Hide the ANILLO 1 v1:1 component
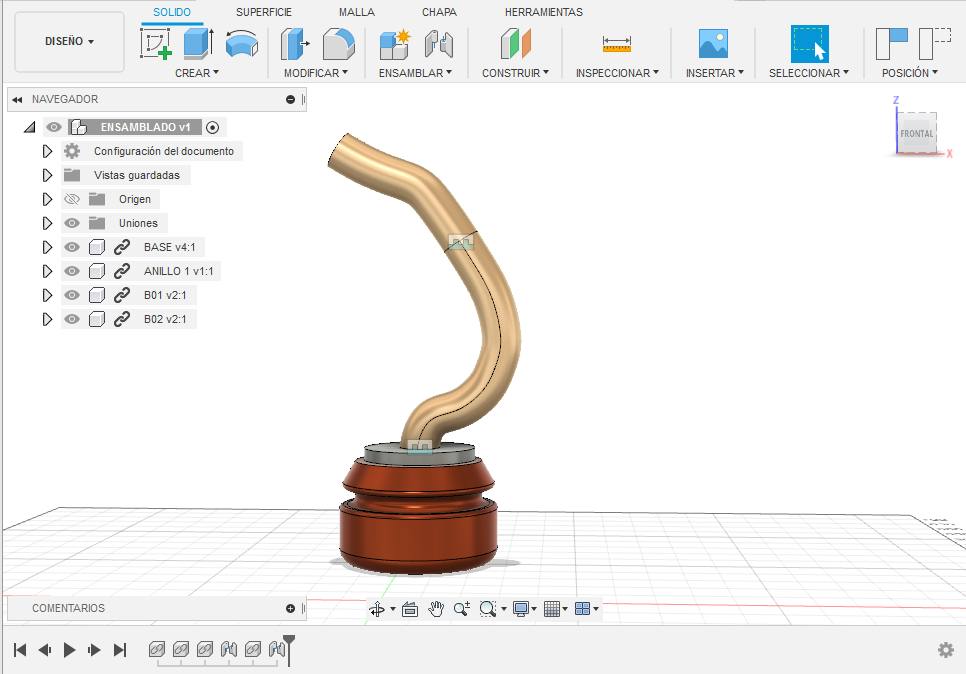 click(x=72, y=271)
